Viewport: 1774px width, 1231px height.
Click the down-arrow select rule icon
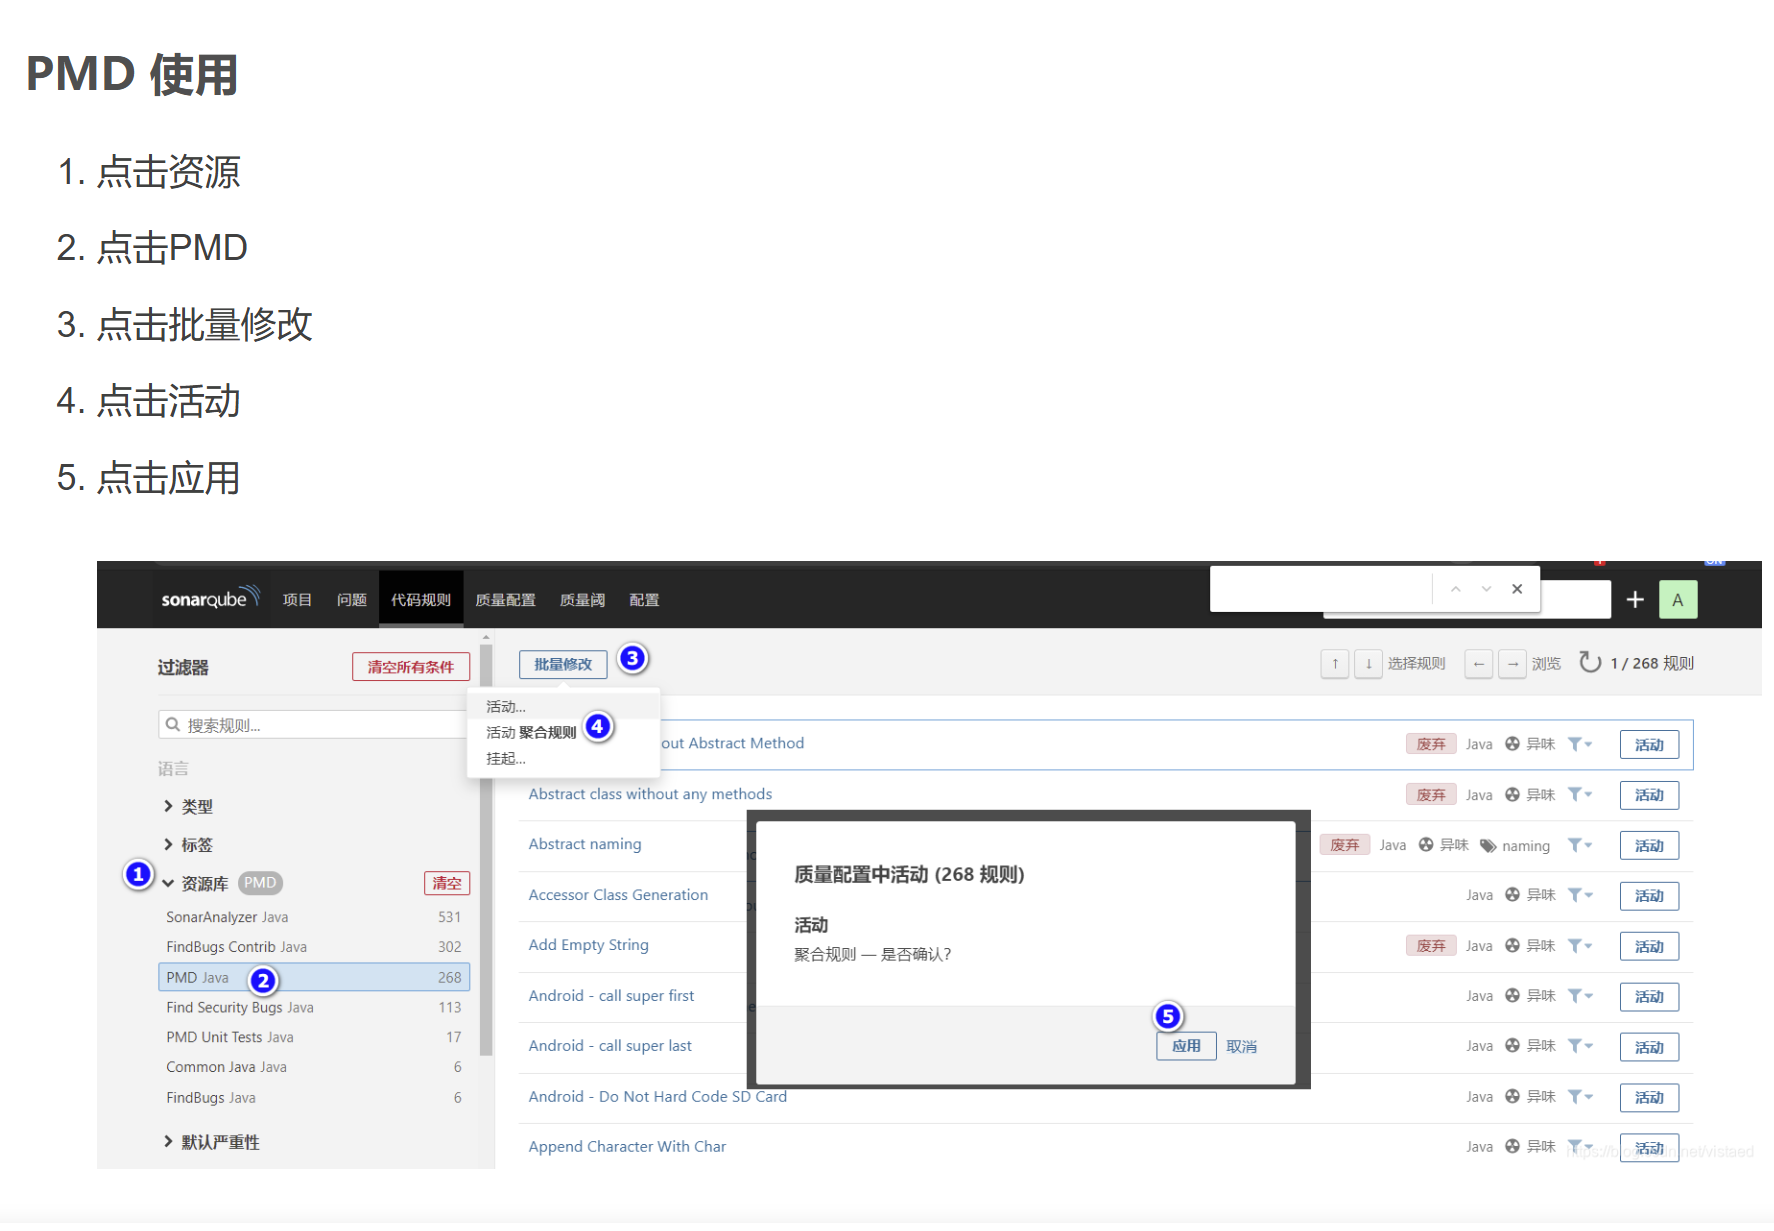(1368, 663)
